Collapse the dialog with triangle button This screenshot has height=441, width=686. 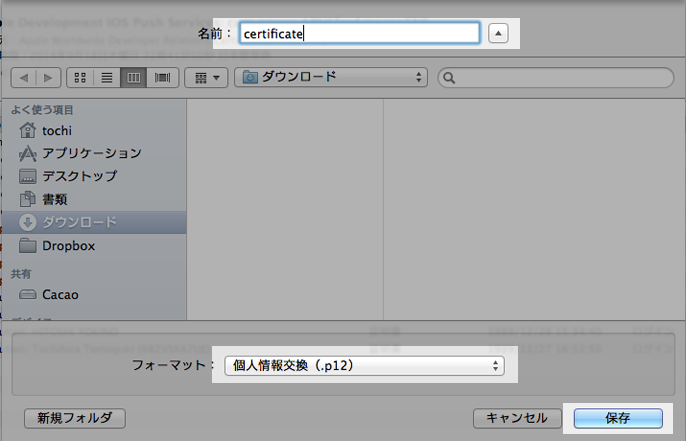pos(498,33)
